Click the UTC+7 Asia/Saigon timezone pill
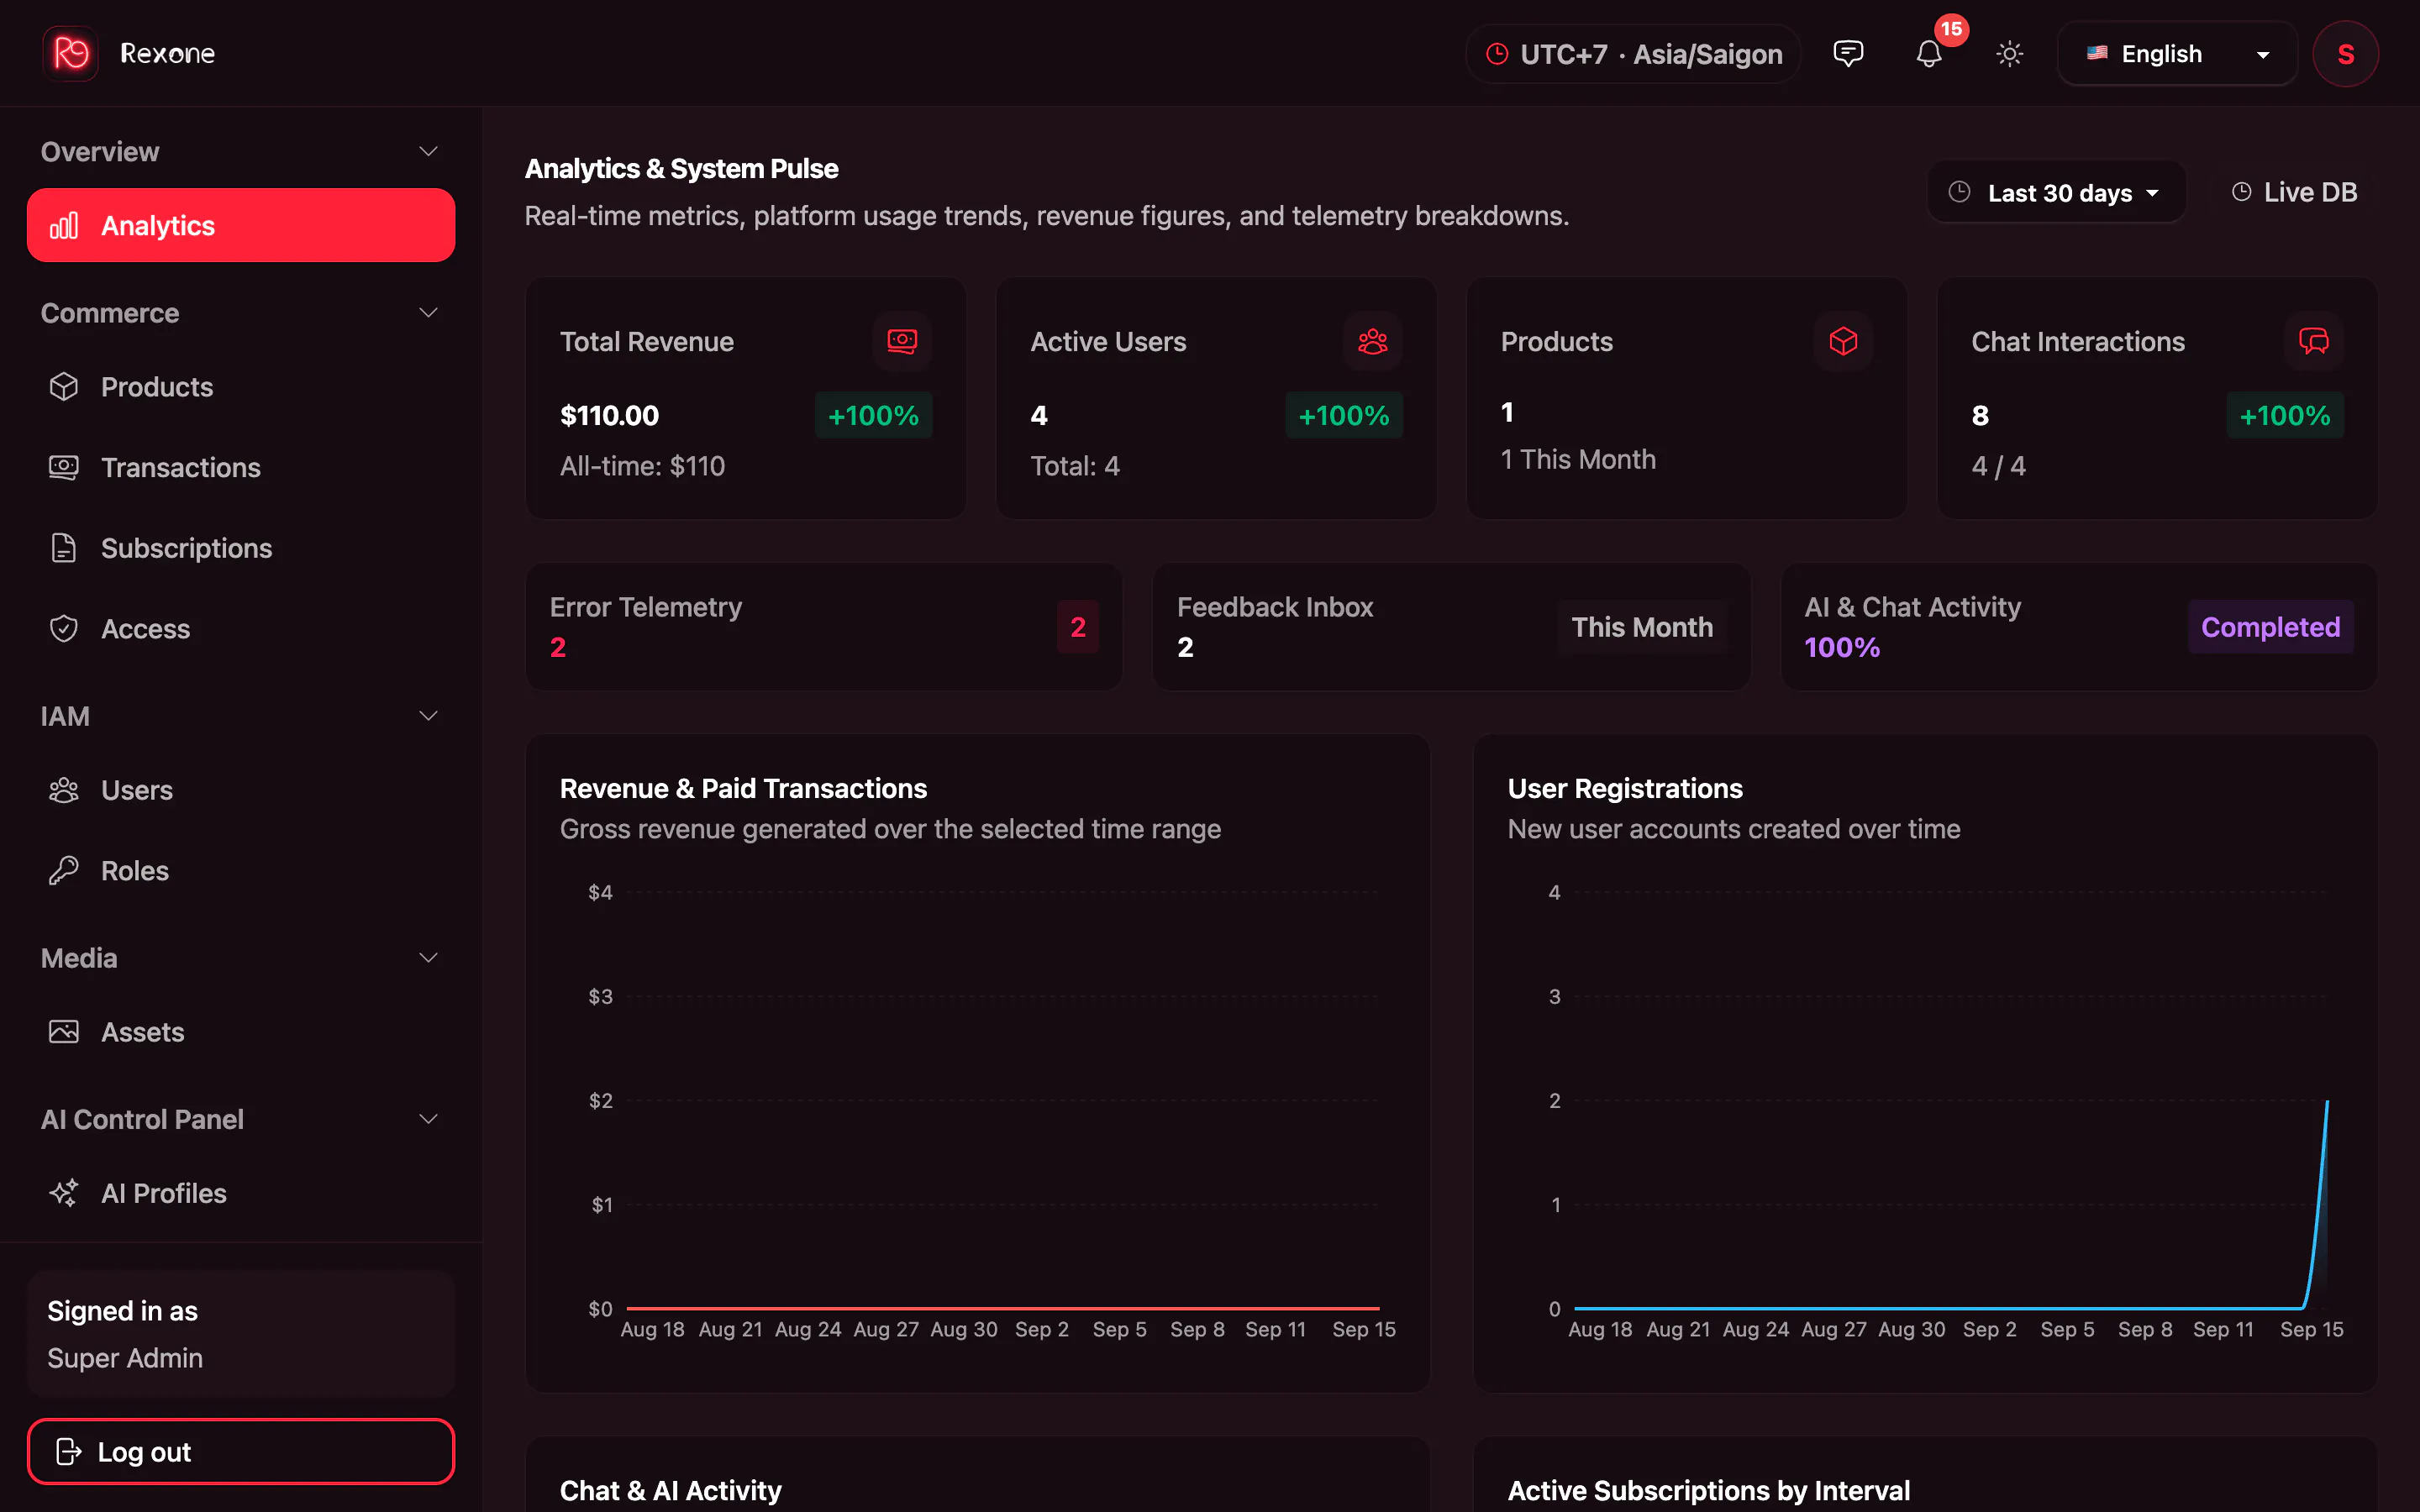 1633,54
